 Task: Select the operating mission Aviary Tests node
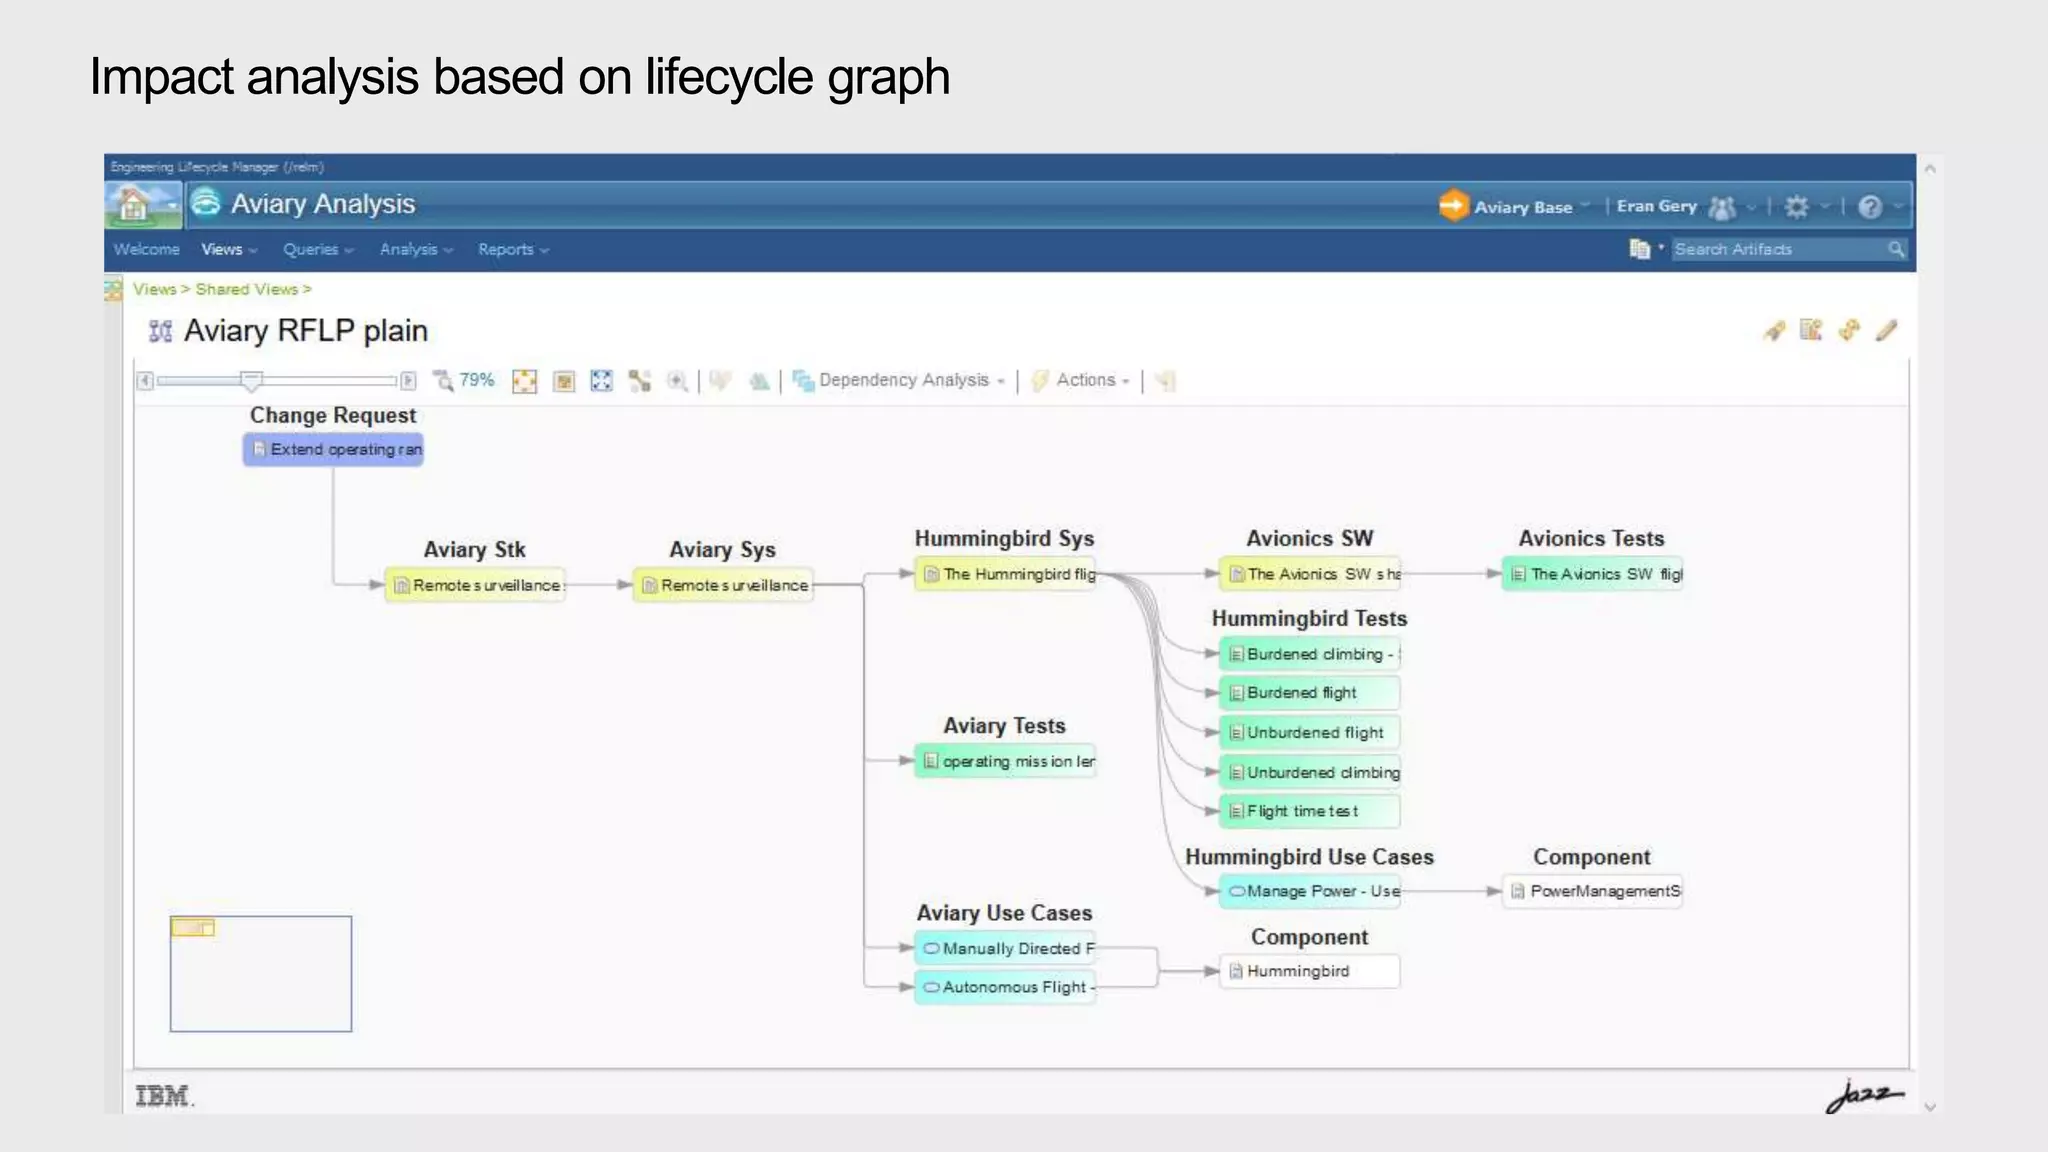pos(1005,761)
